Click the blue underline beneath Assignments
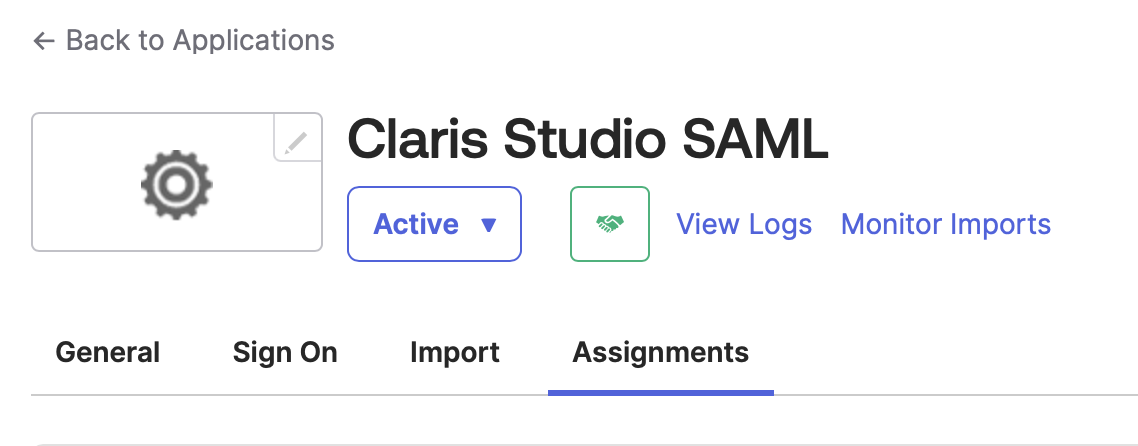 pyautogui.click(x=660, y=392)
